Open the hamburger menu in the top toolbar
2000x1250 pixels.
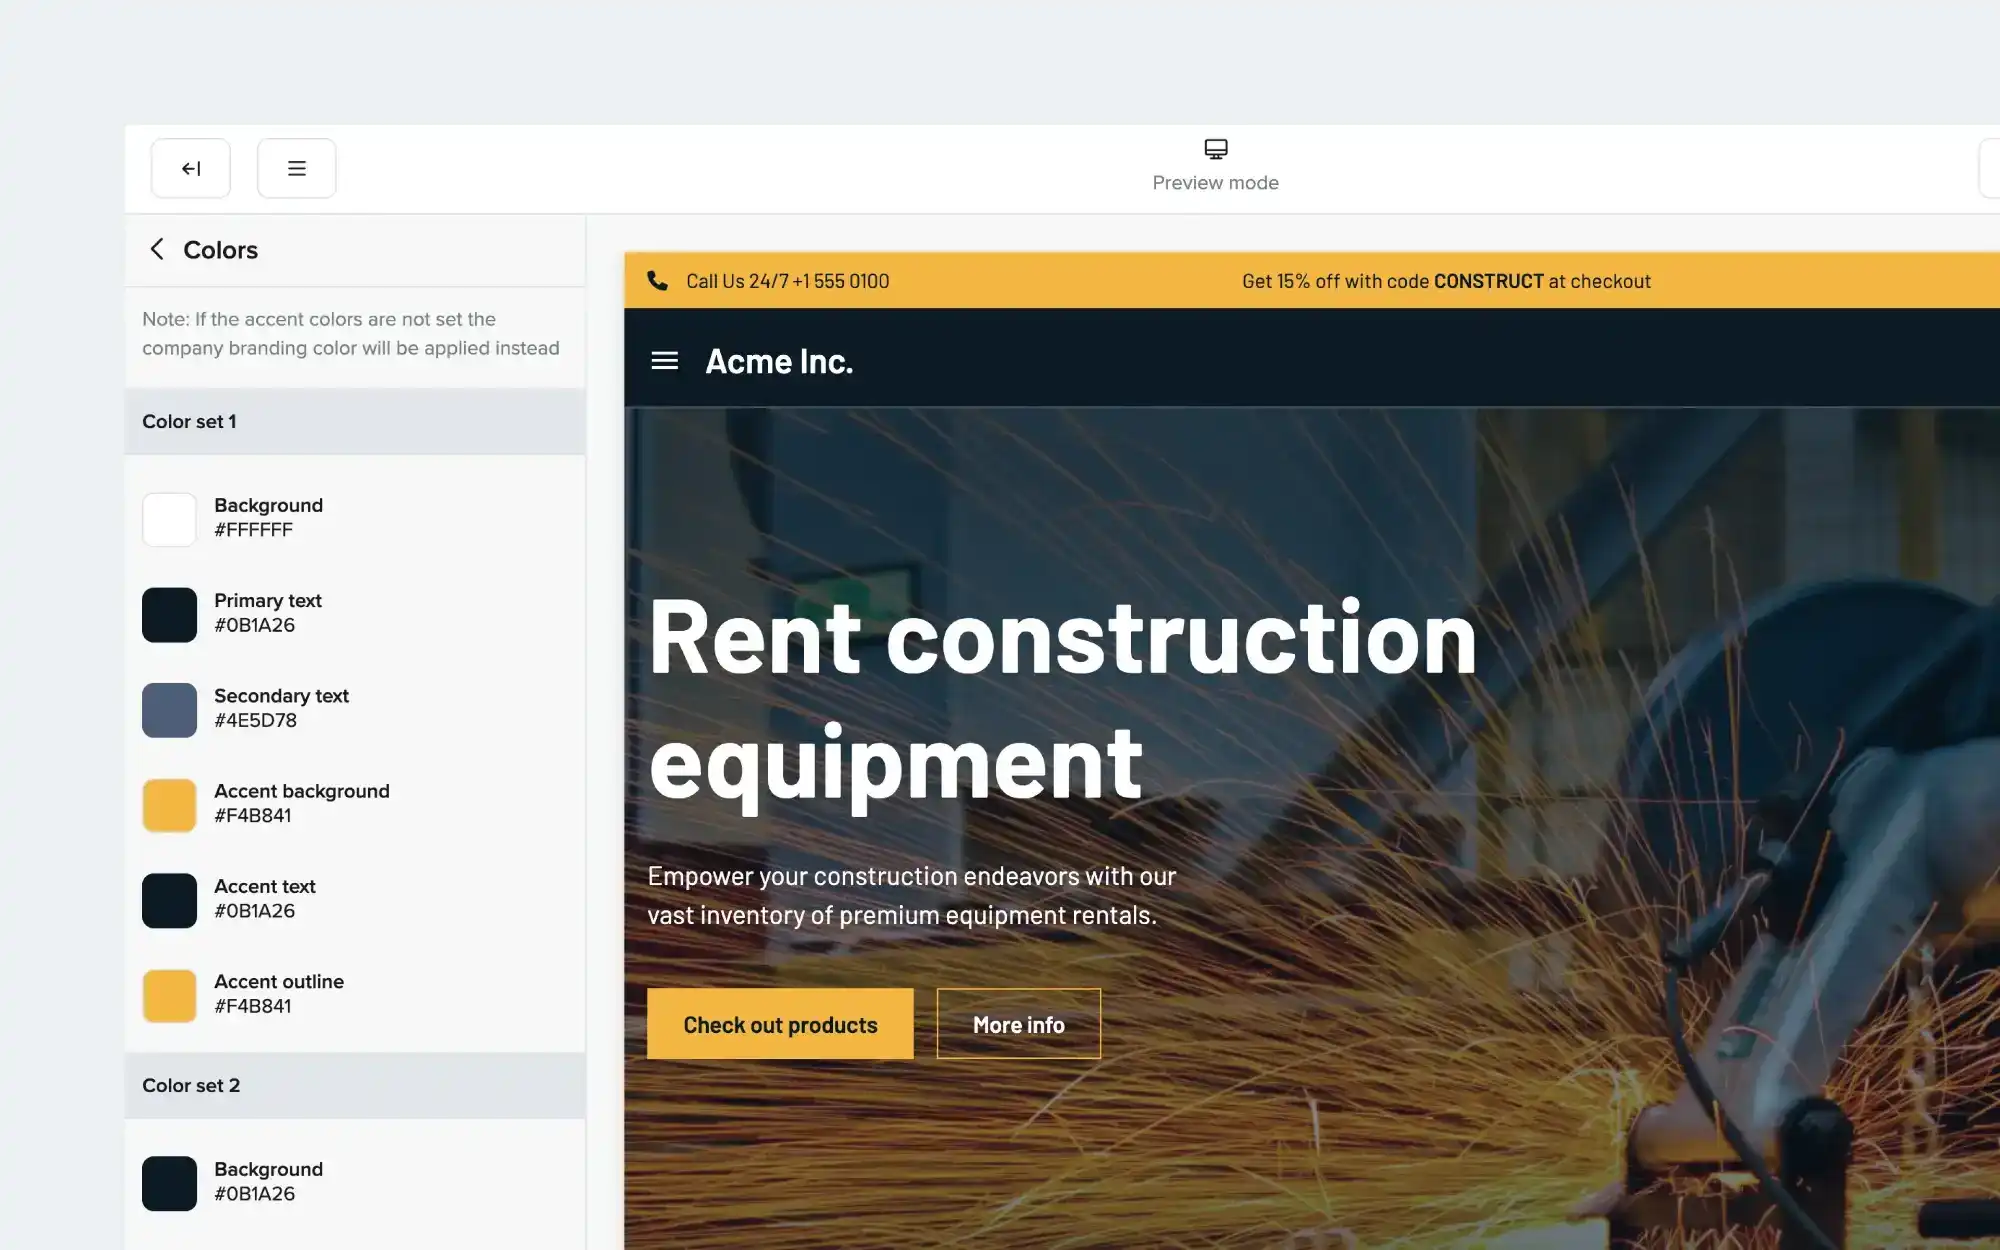(x=296, y=168)
